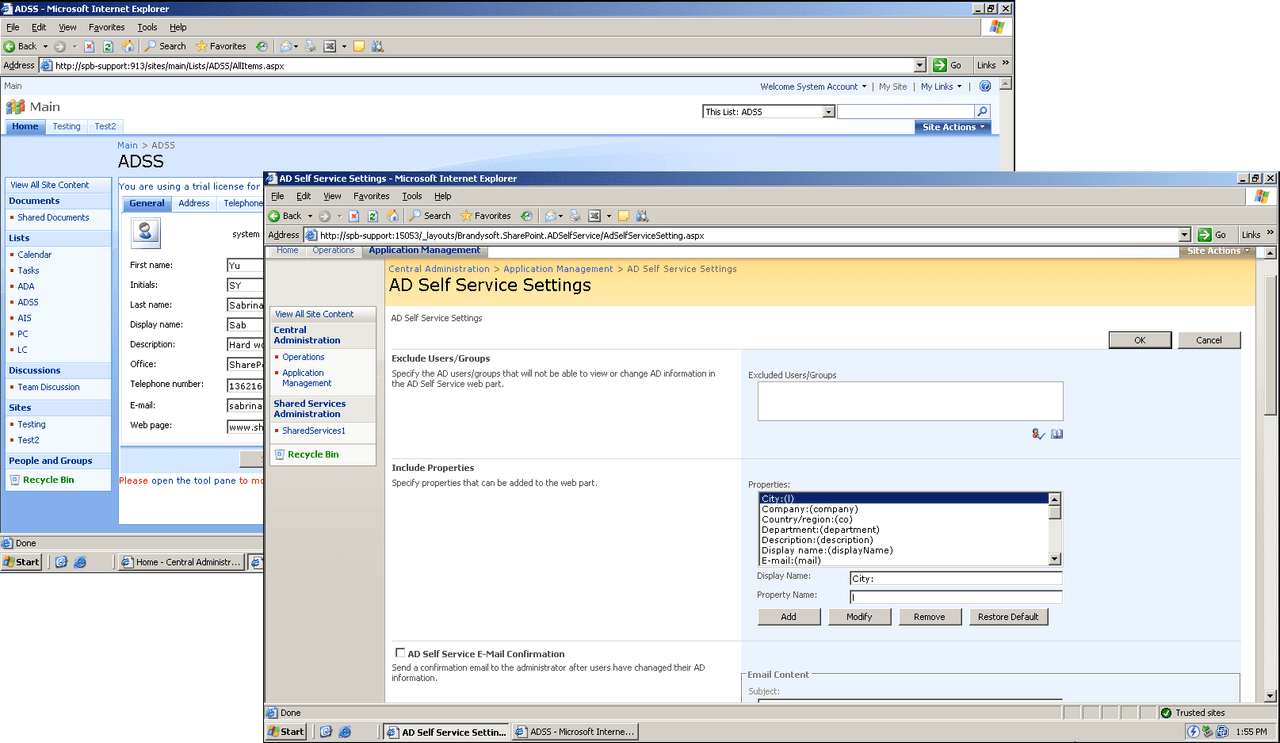
Task: Click OK button on AD Self Service Settings
Action: (1139, 340)
